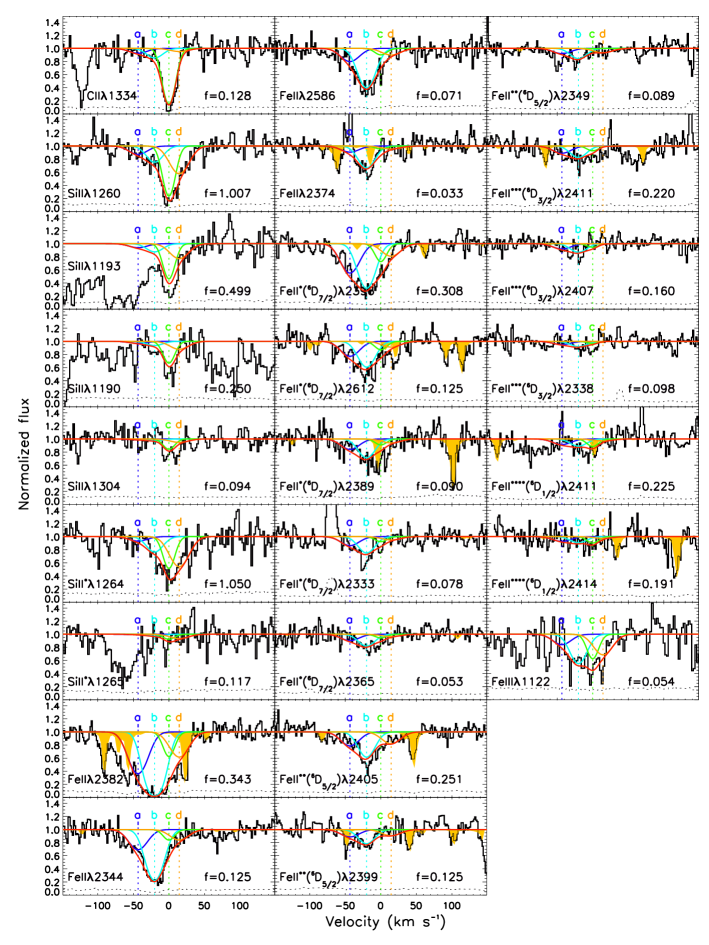Select the f=0.220 value
The image size is (709, 945).
[651, 193]
